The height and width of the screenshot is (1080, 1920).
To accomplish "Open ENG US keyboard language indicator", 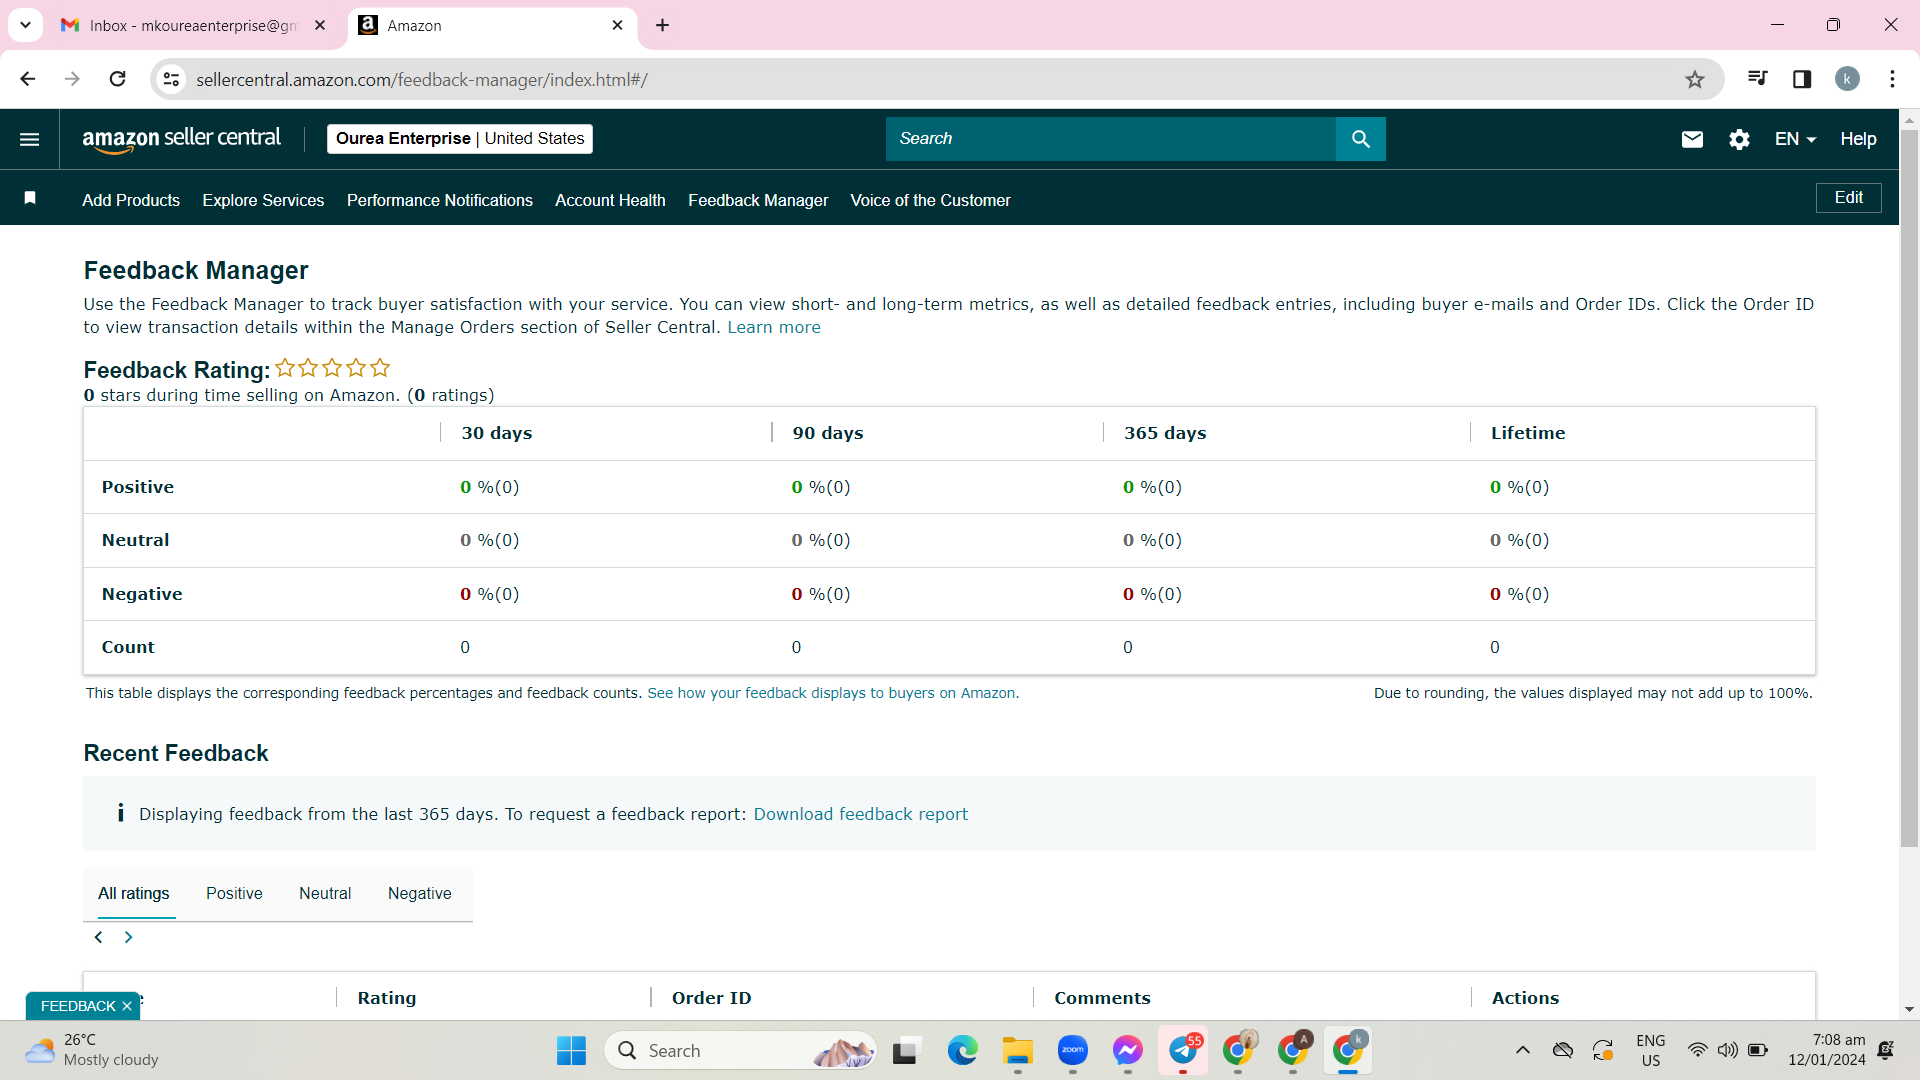I will pyautogui.click(x=1650, y=1050).
